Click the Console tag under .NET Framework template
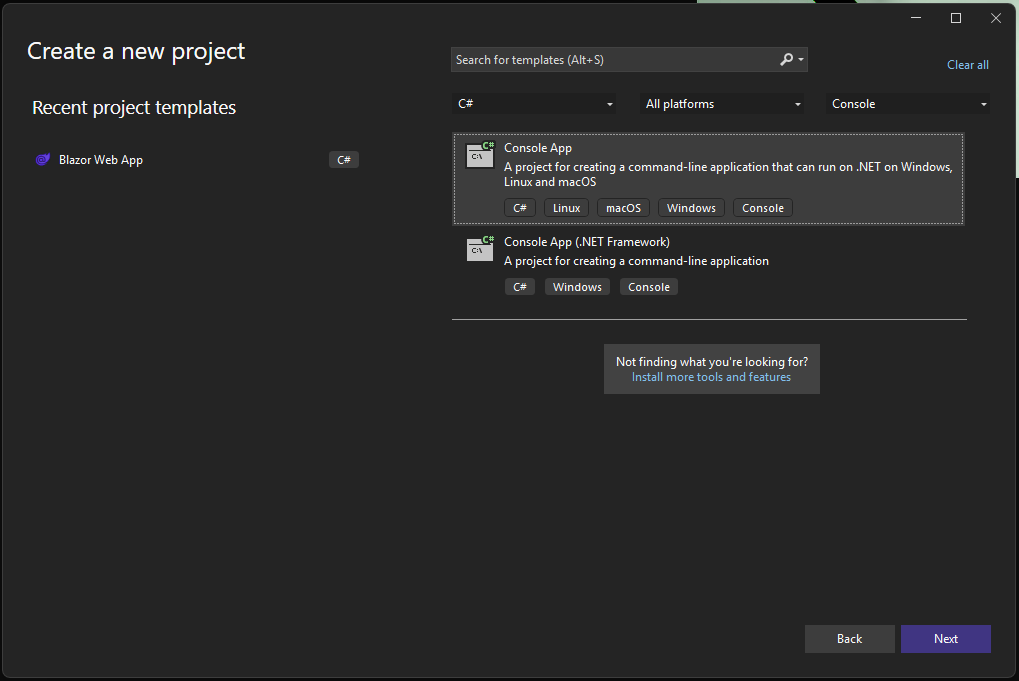Image resolution: width=1019 pixels, height=681 pixels. 649,287
